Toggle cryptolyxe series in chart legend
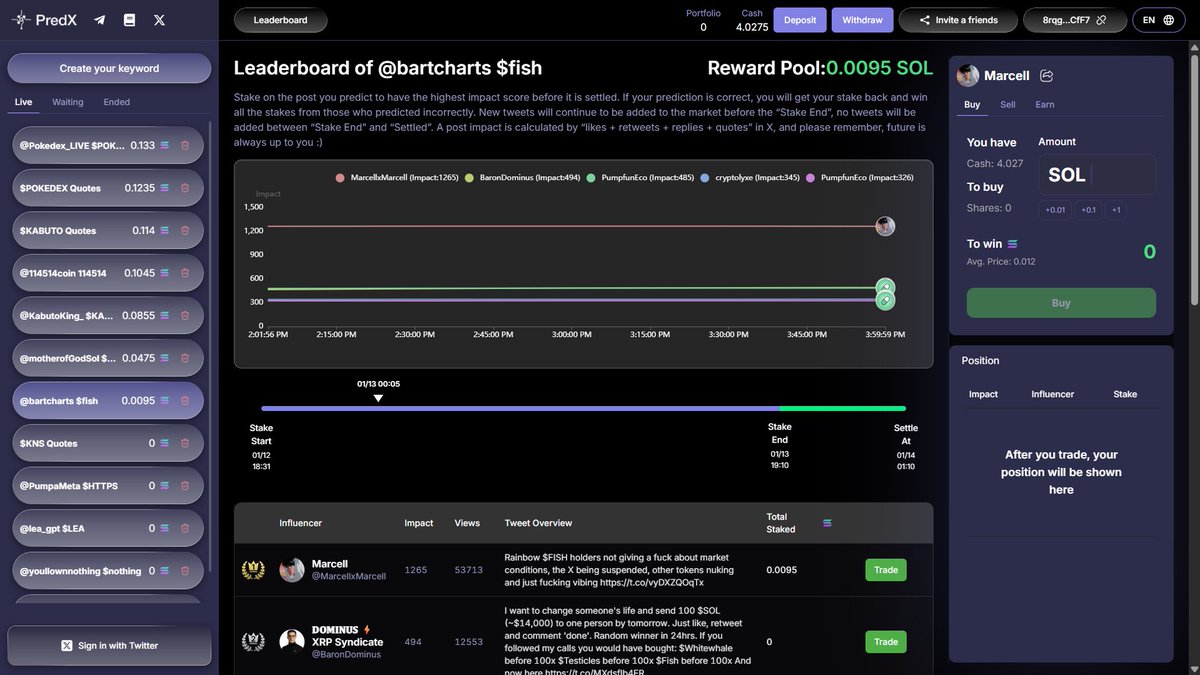Viewport: 1200px width, 675px height. (750, 177)
